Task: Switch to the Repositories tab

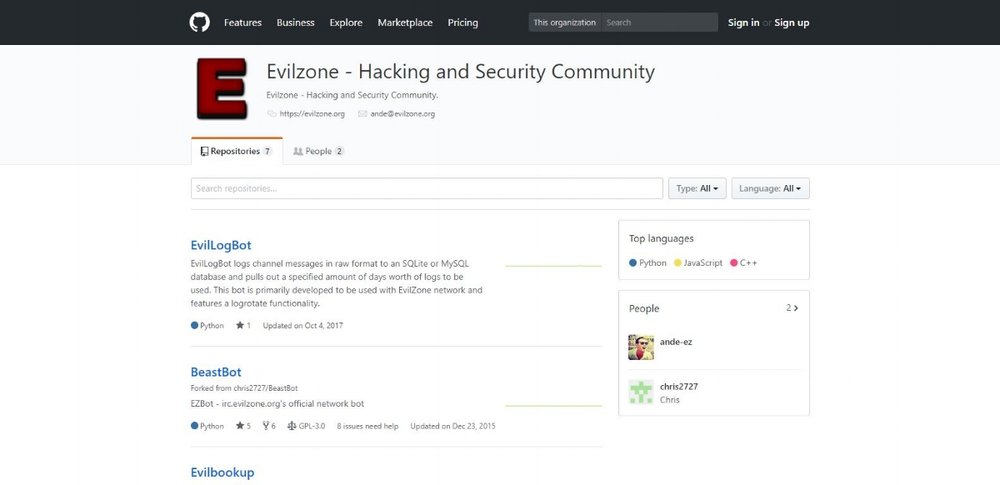Action: point(237,151)
